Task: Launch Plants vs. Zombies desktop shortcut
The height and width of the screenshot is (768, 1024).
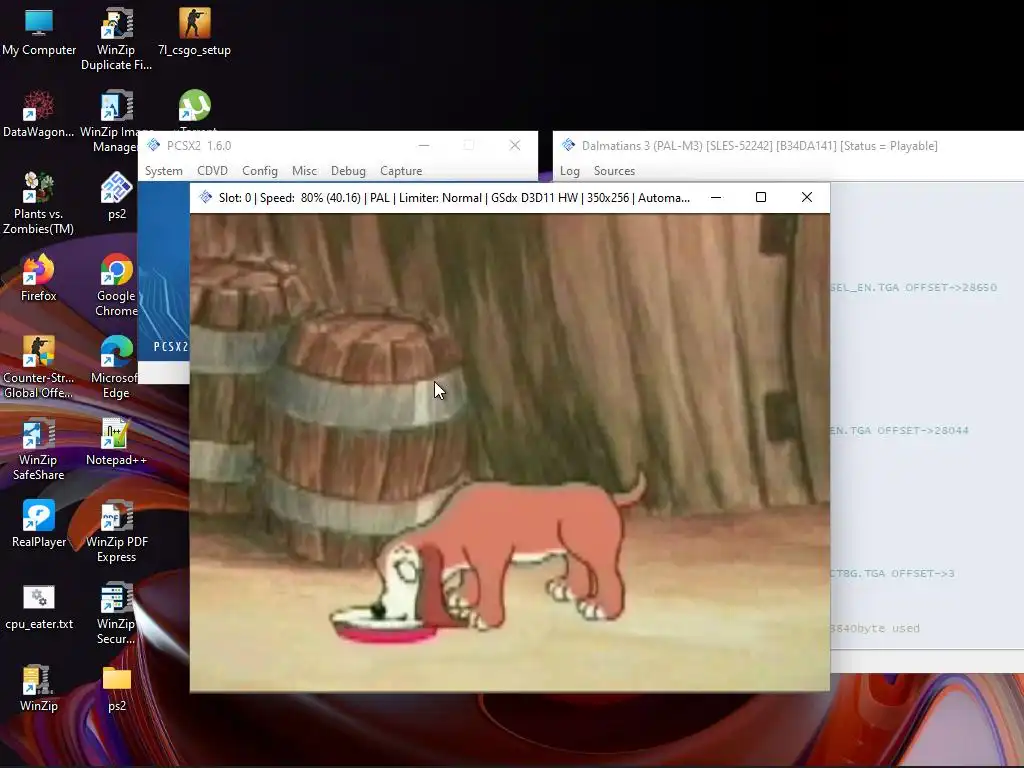Action: [x=39, y=202]
